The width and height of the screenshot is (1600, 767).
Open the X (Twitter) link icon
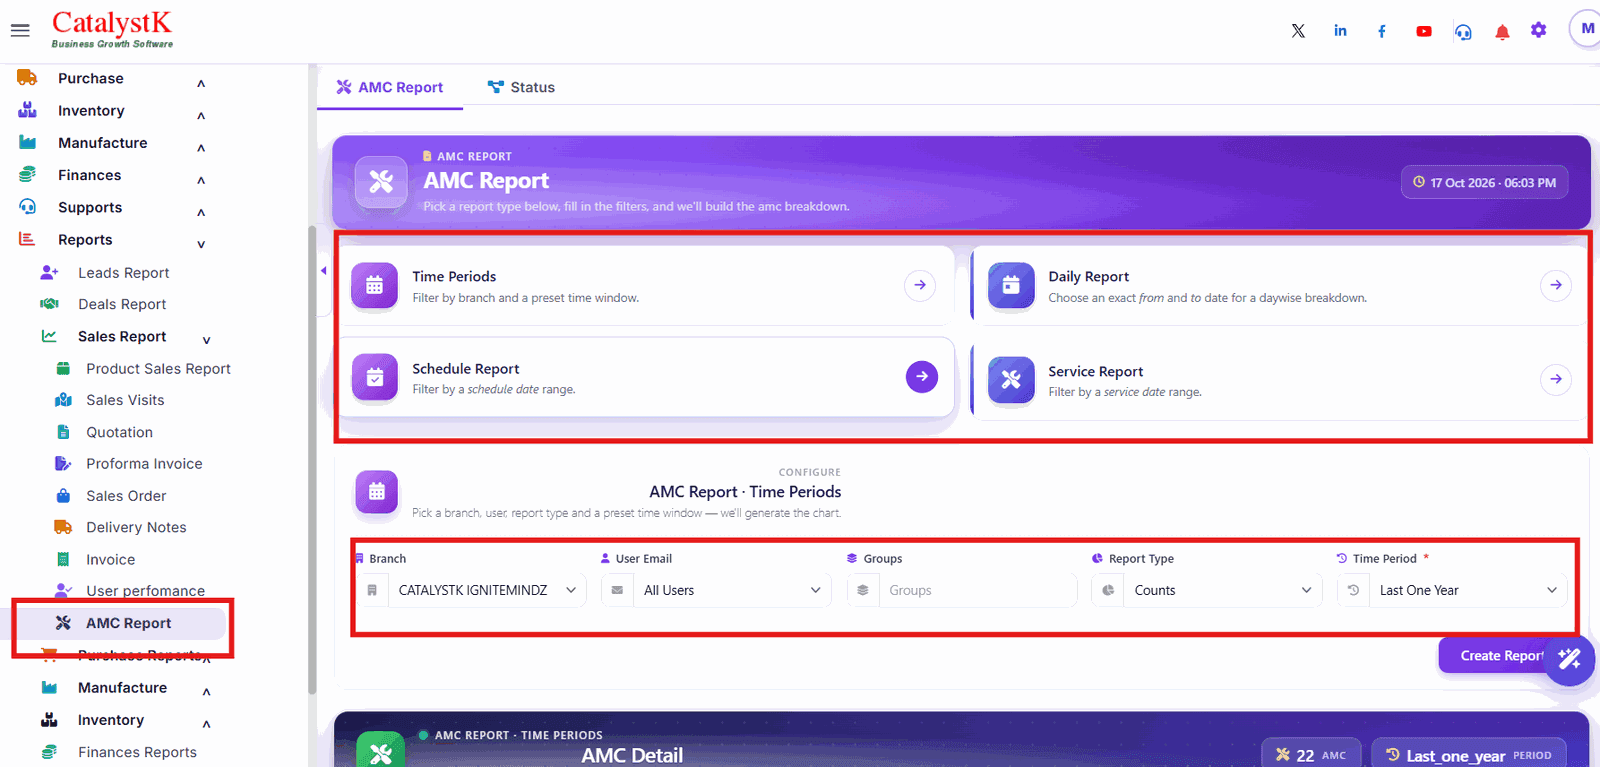coord(1298,31)
